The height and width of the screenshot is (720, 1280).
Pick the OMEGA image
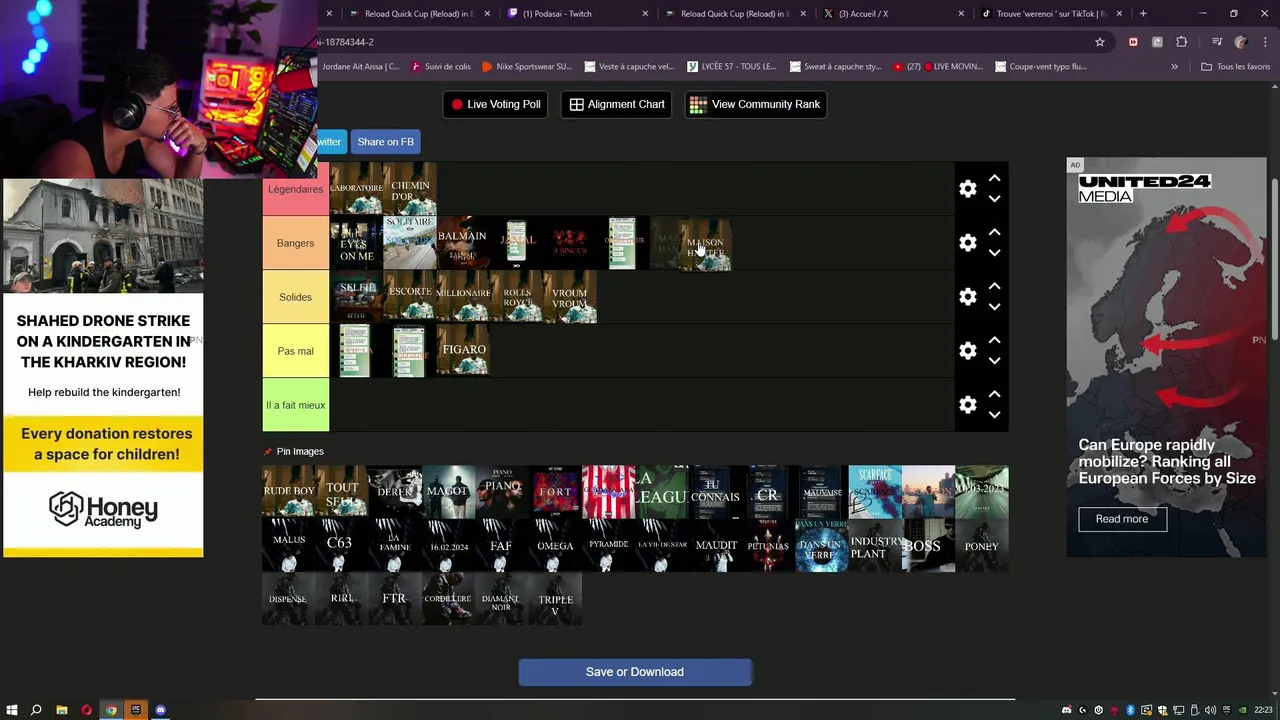(555, 545)
